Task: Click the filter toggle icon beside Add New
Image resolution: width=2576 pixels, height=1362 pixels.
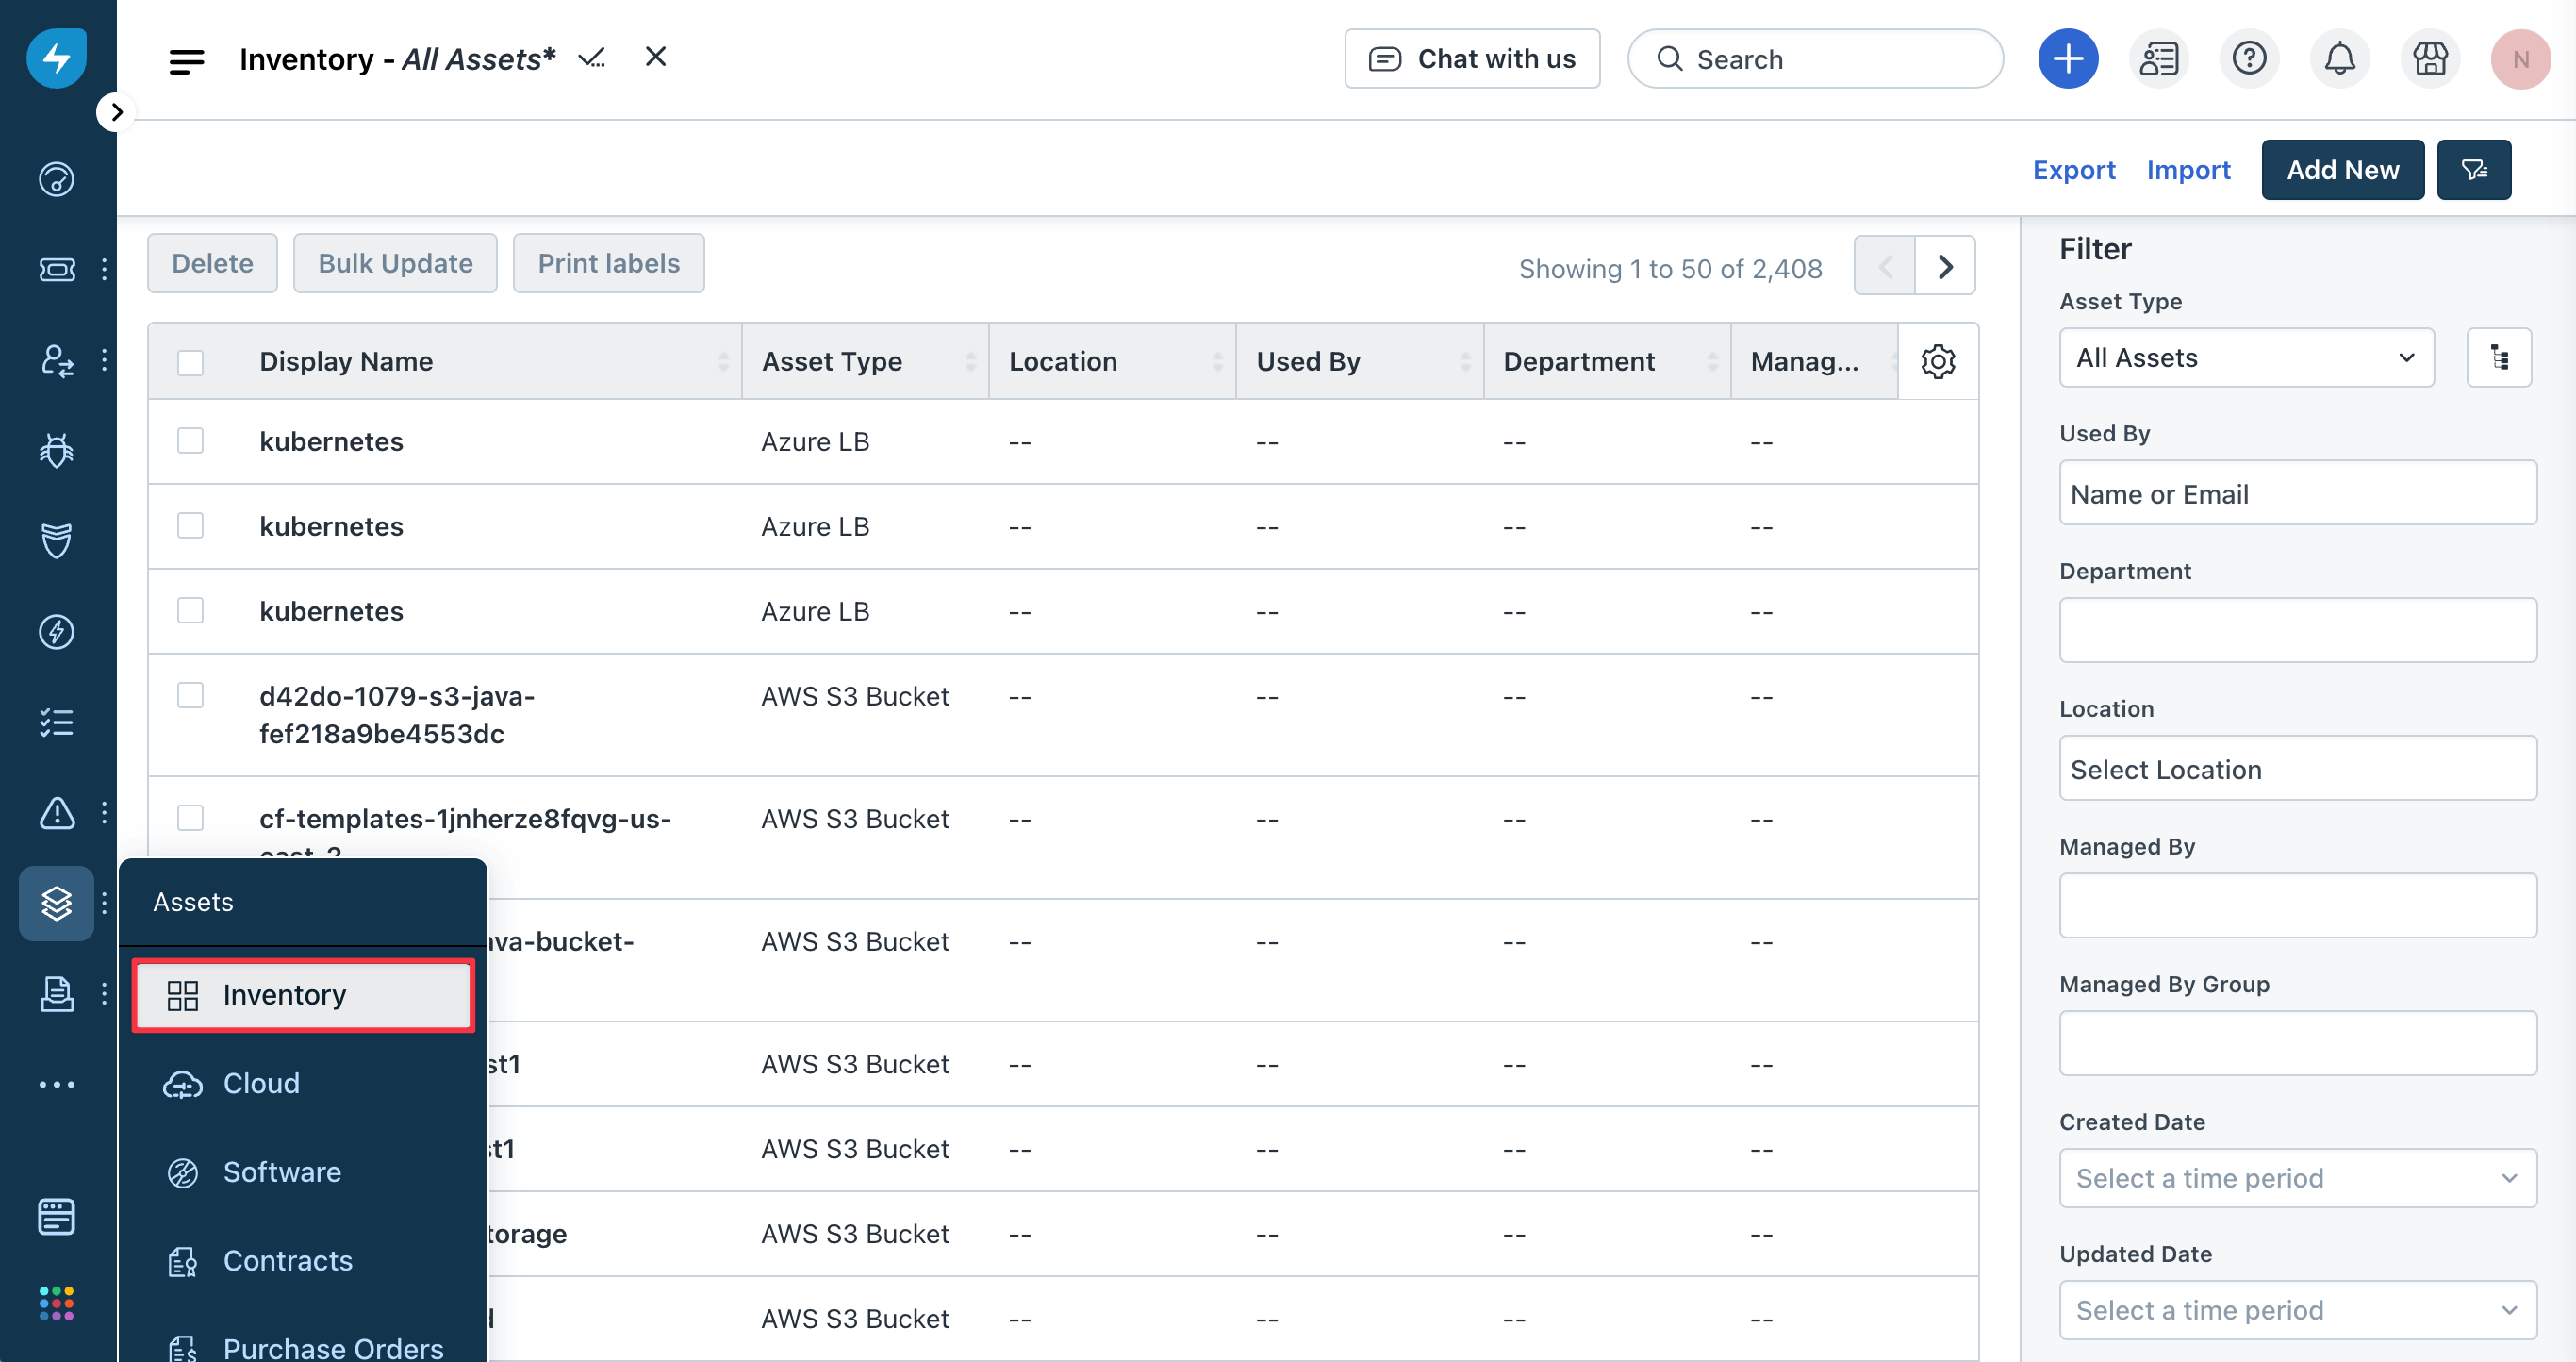Action: tap(2473, 170)
